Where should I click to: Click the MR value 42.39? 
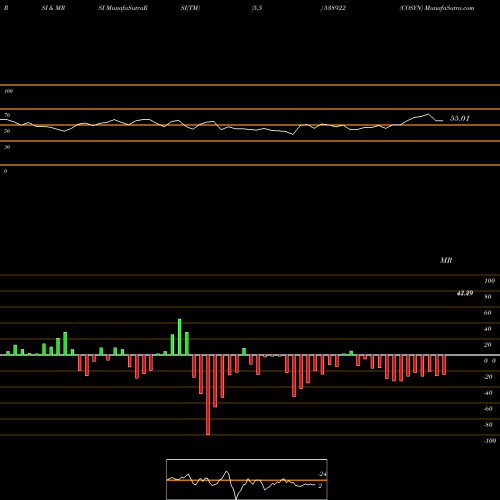[465, 293]
